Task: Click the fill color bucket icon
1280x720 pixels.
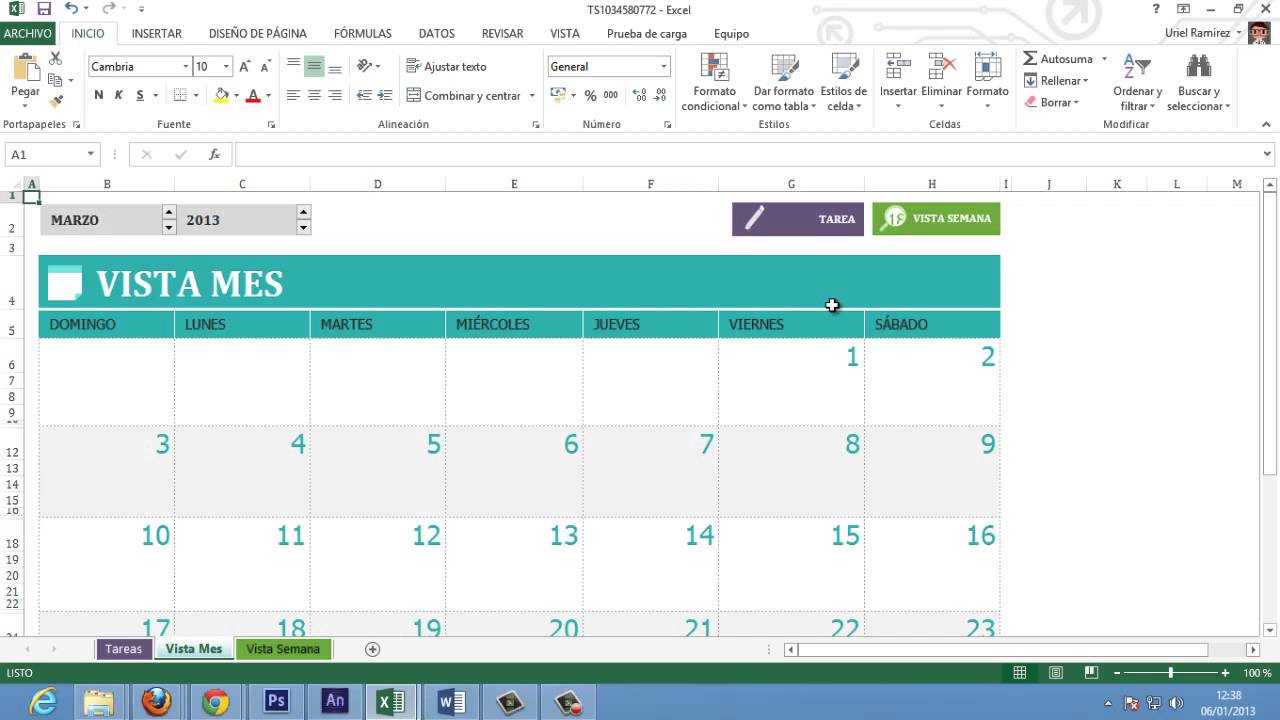Action: pyautogui.click(x=222, y=95)
